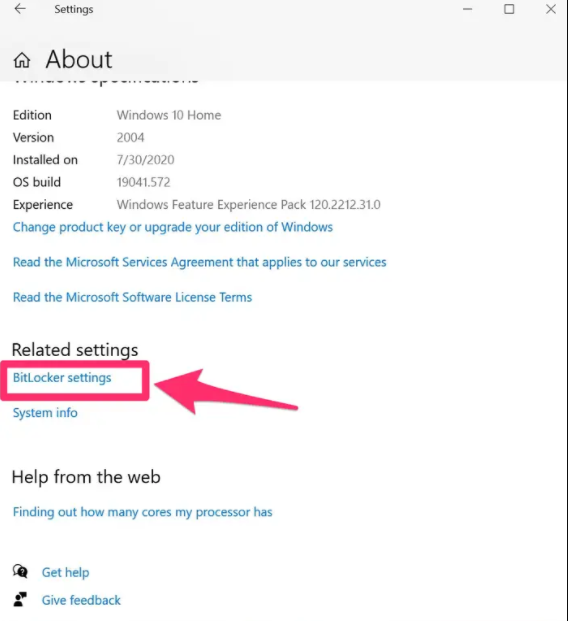Screen dimensions: 568x621
Task: Minimize the Settings window
Action: (x=467, y=9)
